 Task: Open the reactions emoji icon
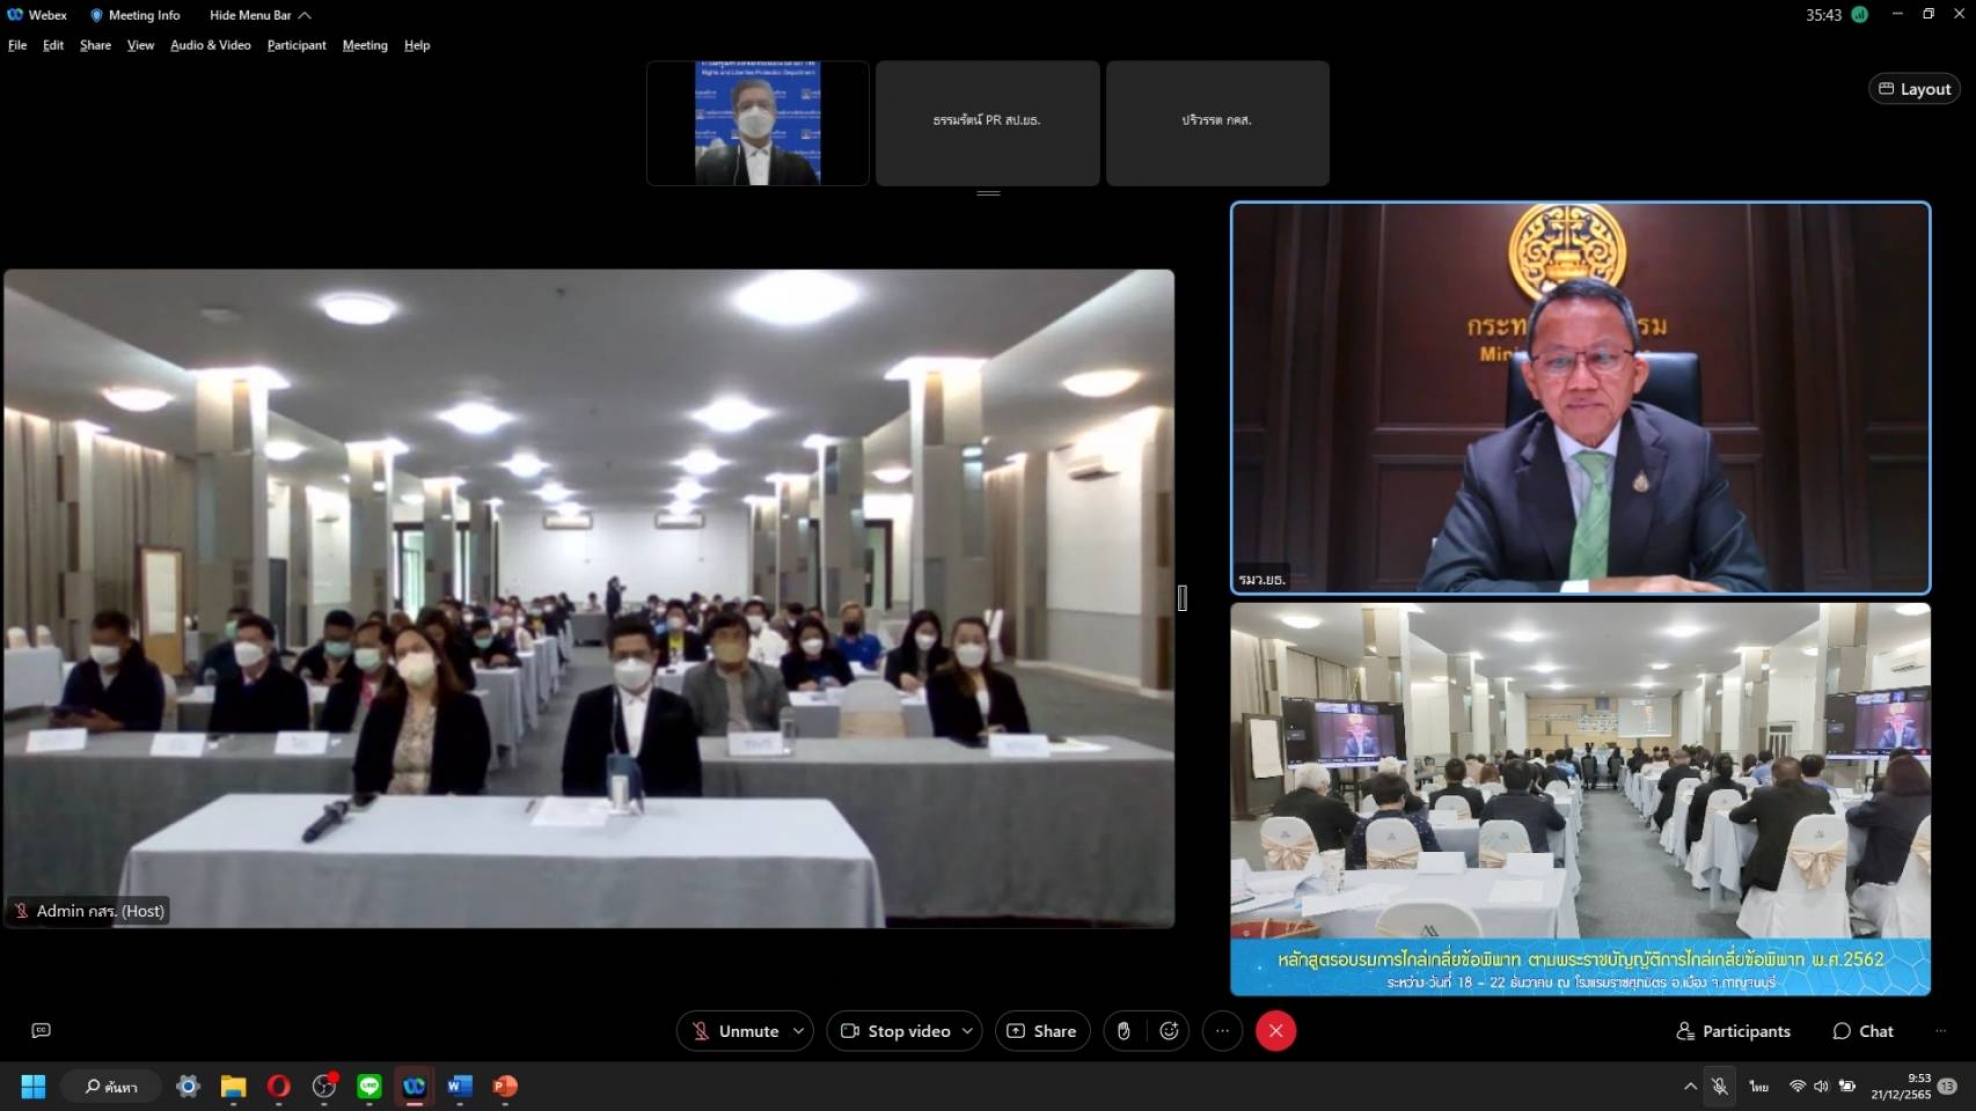tap(1169, 1031)
